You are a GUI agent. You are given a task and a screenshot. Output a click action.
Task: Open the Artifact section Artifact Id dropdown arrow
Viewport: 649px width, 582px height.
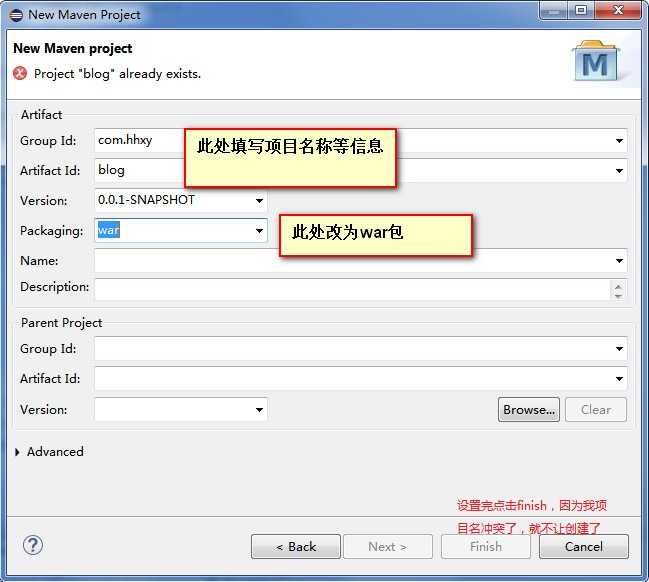619,171
